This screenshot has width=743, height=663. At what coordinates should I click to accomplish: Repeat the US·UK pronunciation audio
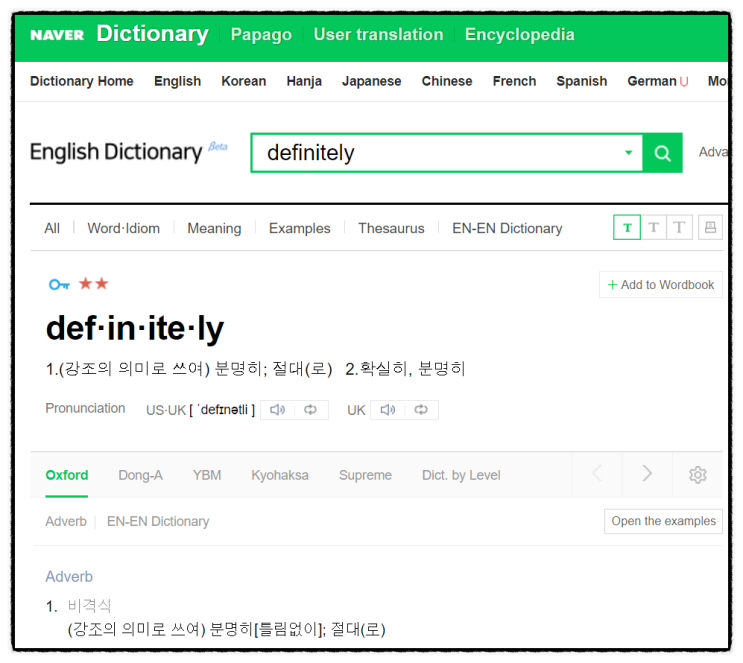(310, 410)
